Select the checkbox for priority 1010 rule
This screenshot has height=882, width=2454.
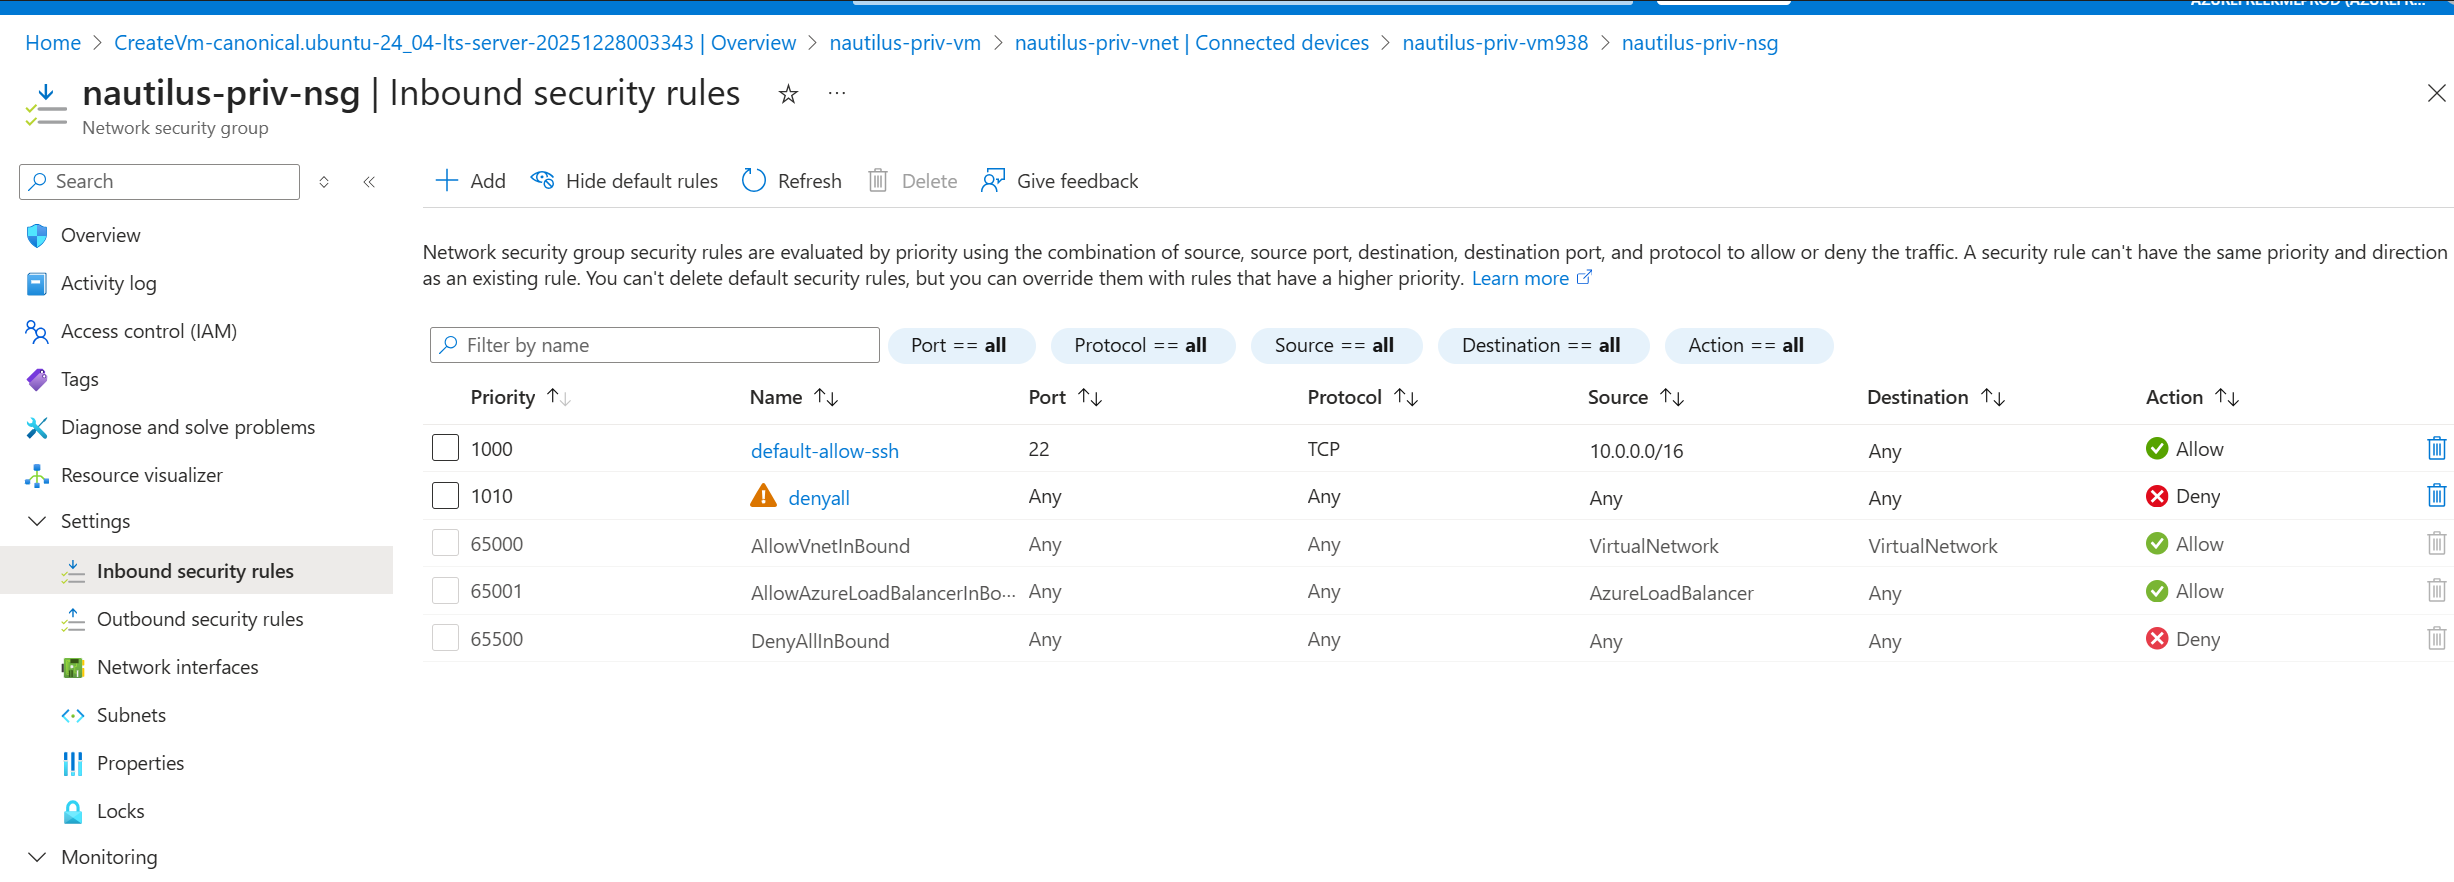point(445,496)
